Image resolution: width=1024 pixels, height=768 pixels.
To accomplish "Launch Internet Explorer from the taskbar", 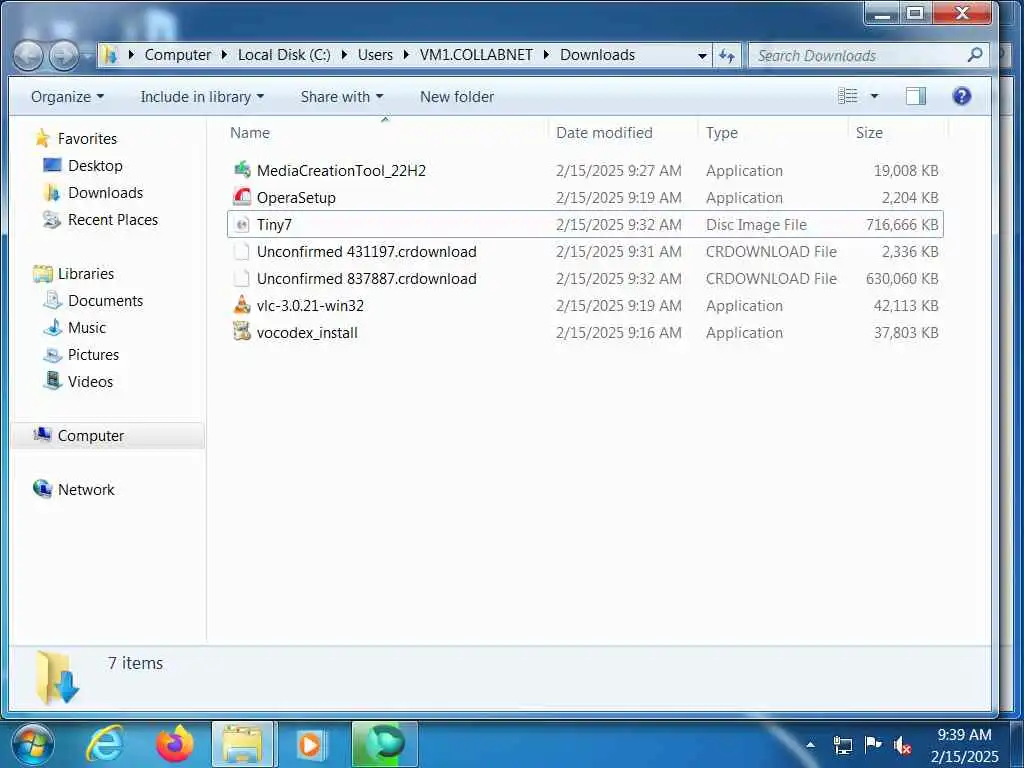I will 106,744.
